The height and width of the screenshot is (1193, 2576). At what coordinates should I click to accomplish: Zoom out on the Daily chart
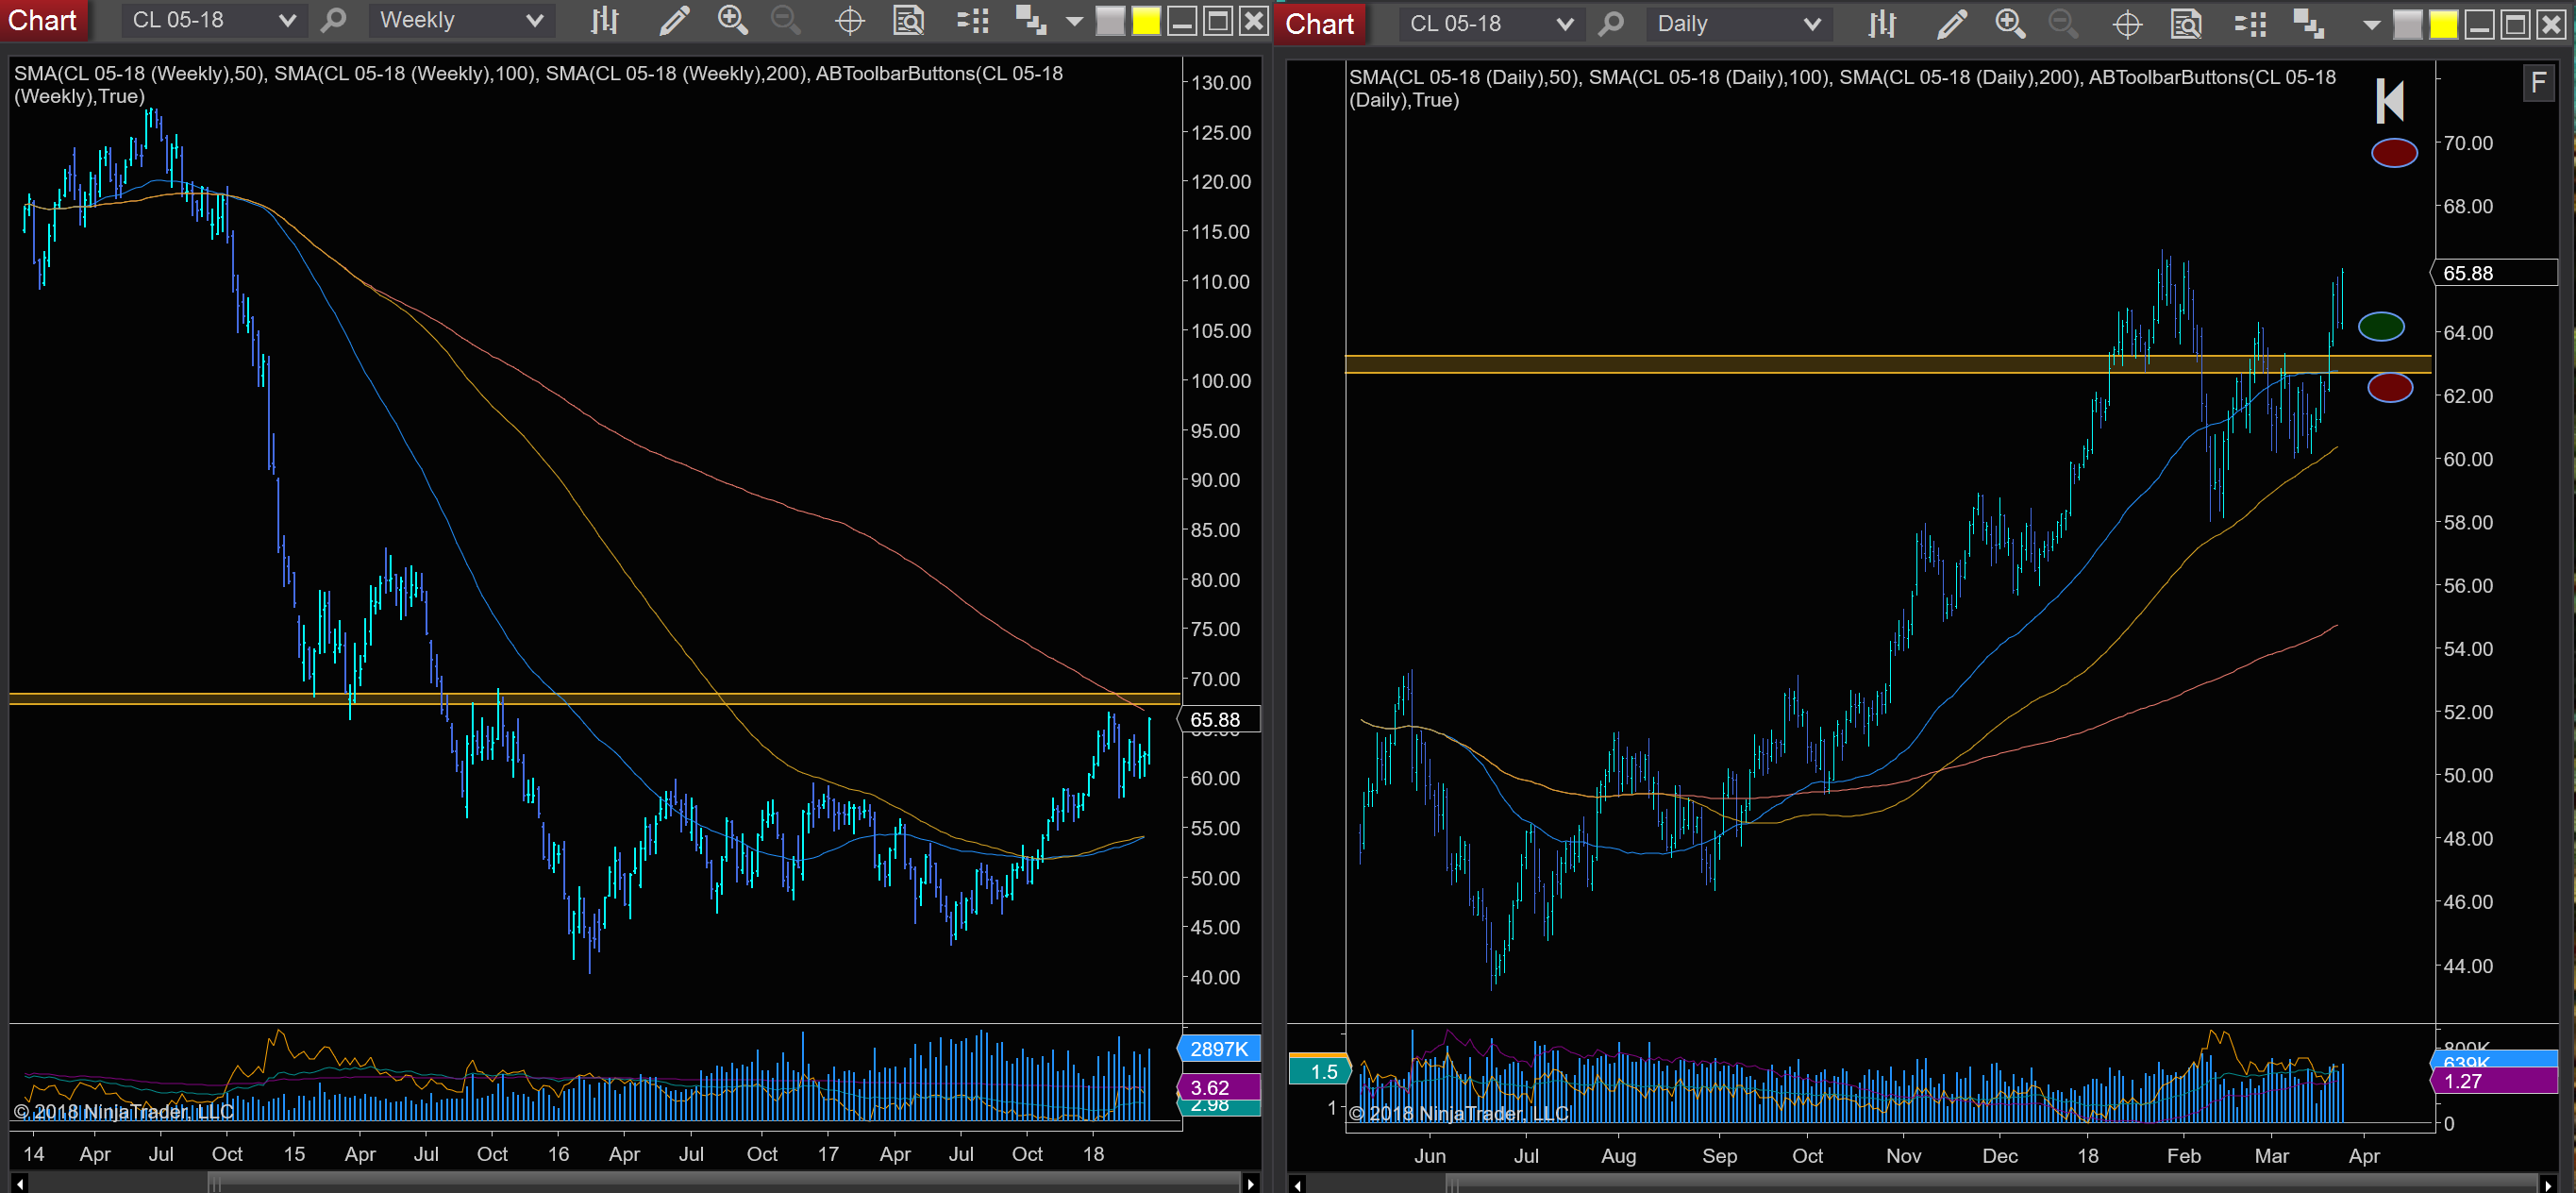[x=2063, y=23]
